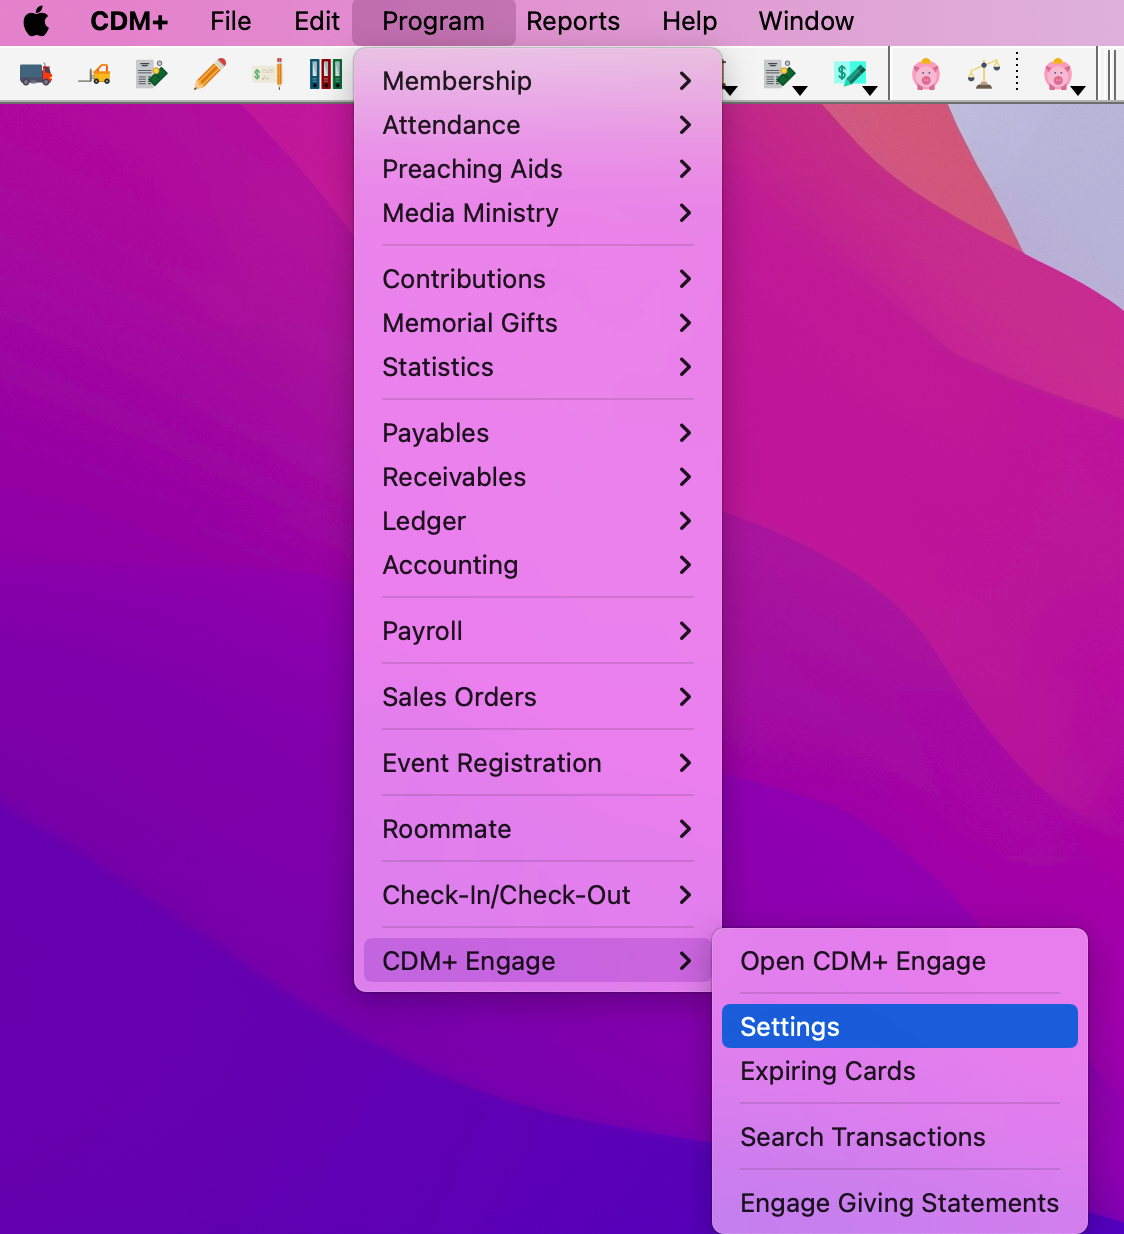Expand the Media Ministry submenu

click(538, 213)
